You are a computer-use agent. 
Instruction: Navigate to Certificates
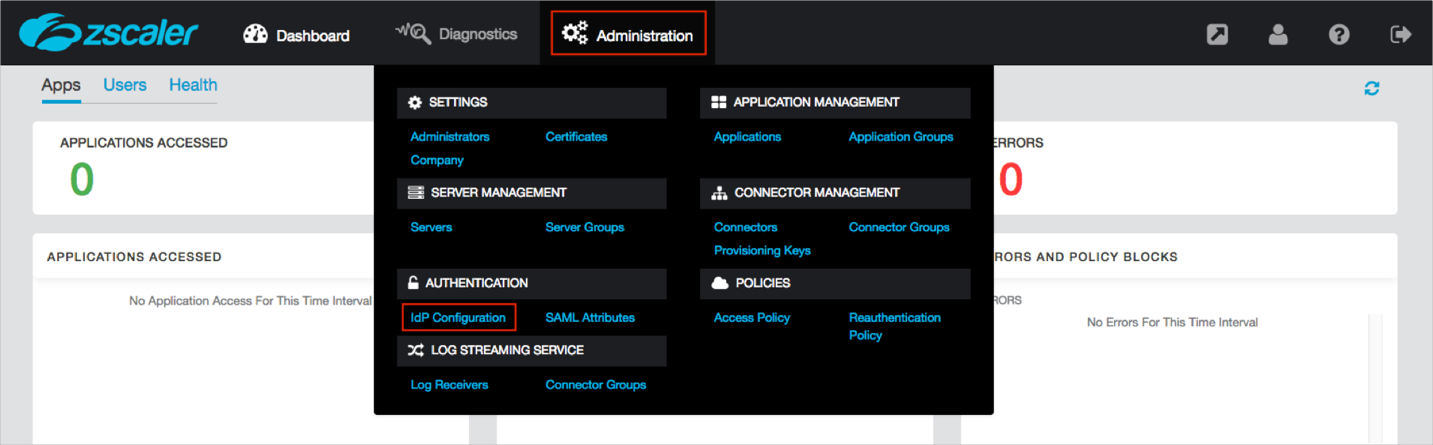click(576, 136)
